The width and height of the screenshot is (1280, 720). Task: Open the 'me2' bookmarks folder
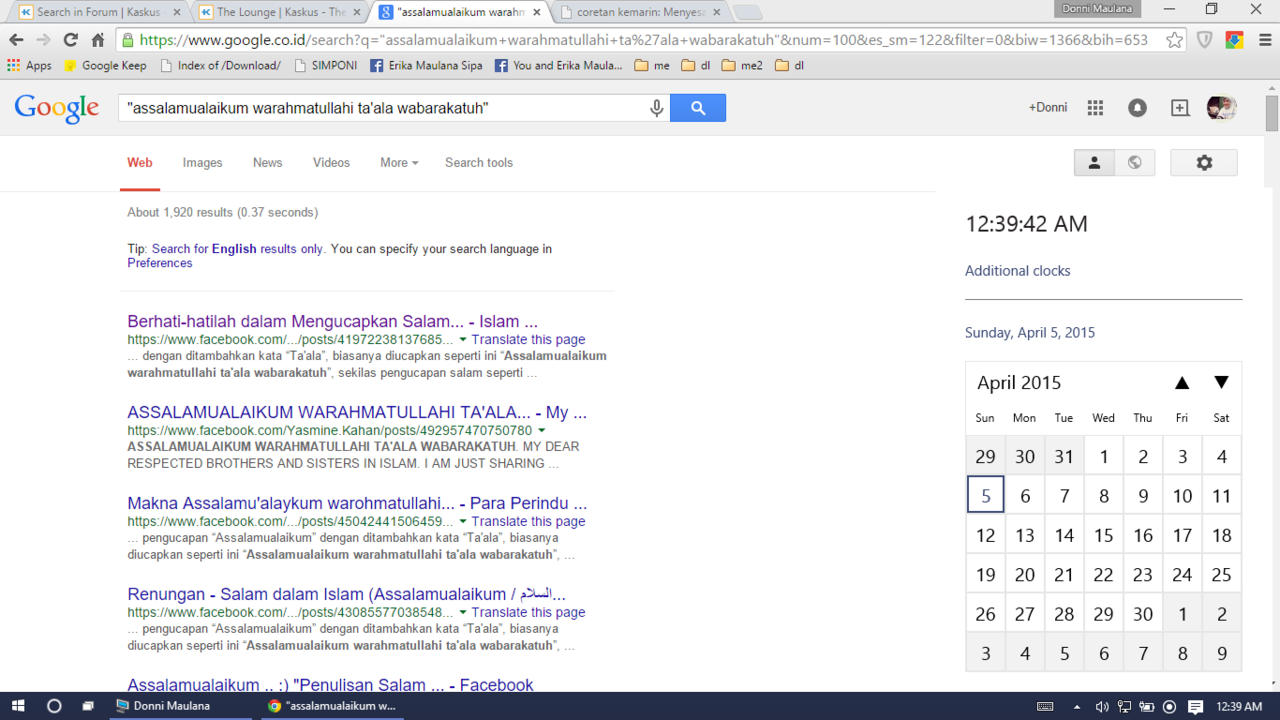click(x=742, y=65)
